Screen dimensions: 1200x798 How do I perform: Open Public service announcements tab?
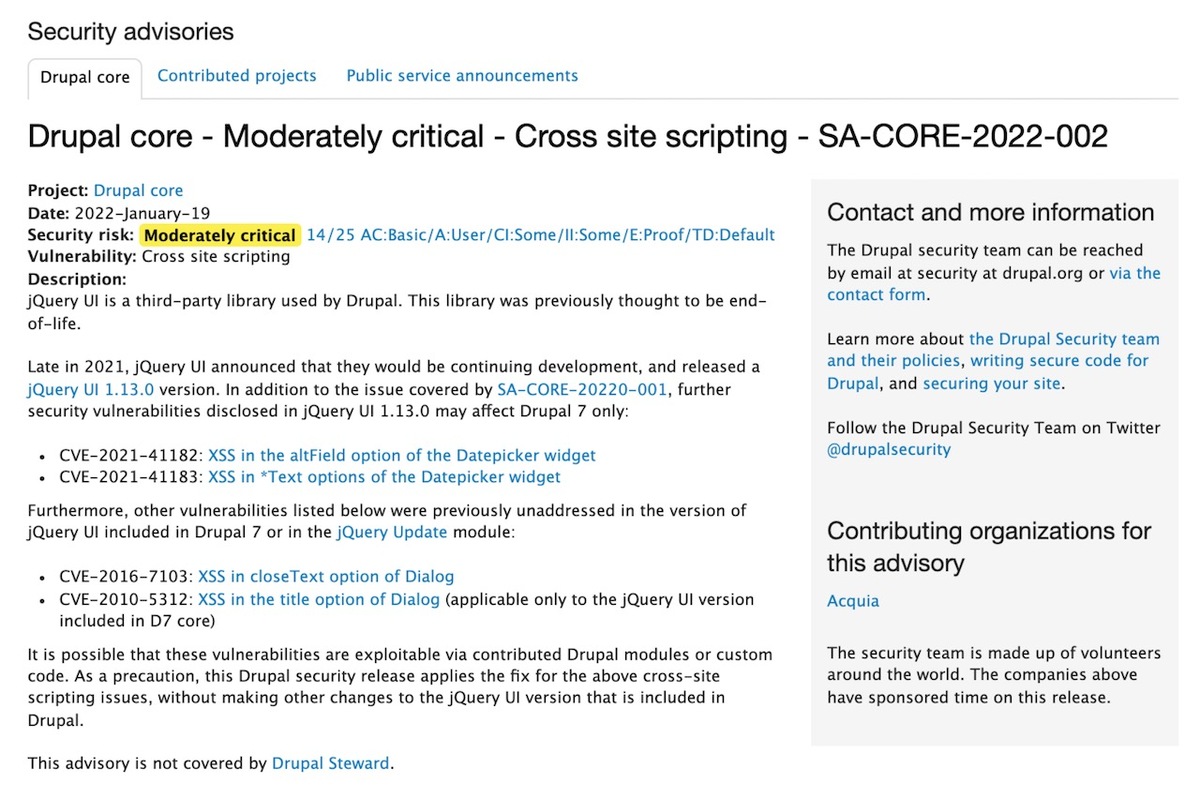pyautogui.click(x=462, y=76)
